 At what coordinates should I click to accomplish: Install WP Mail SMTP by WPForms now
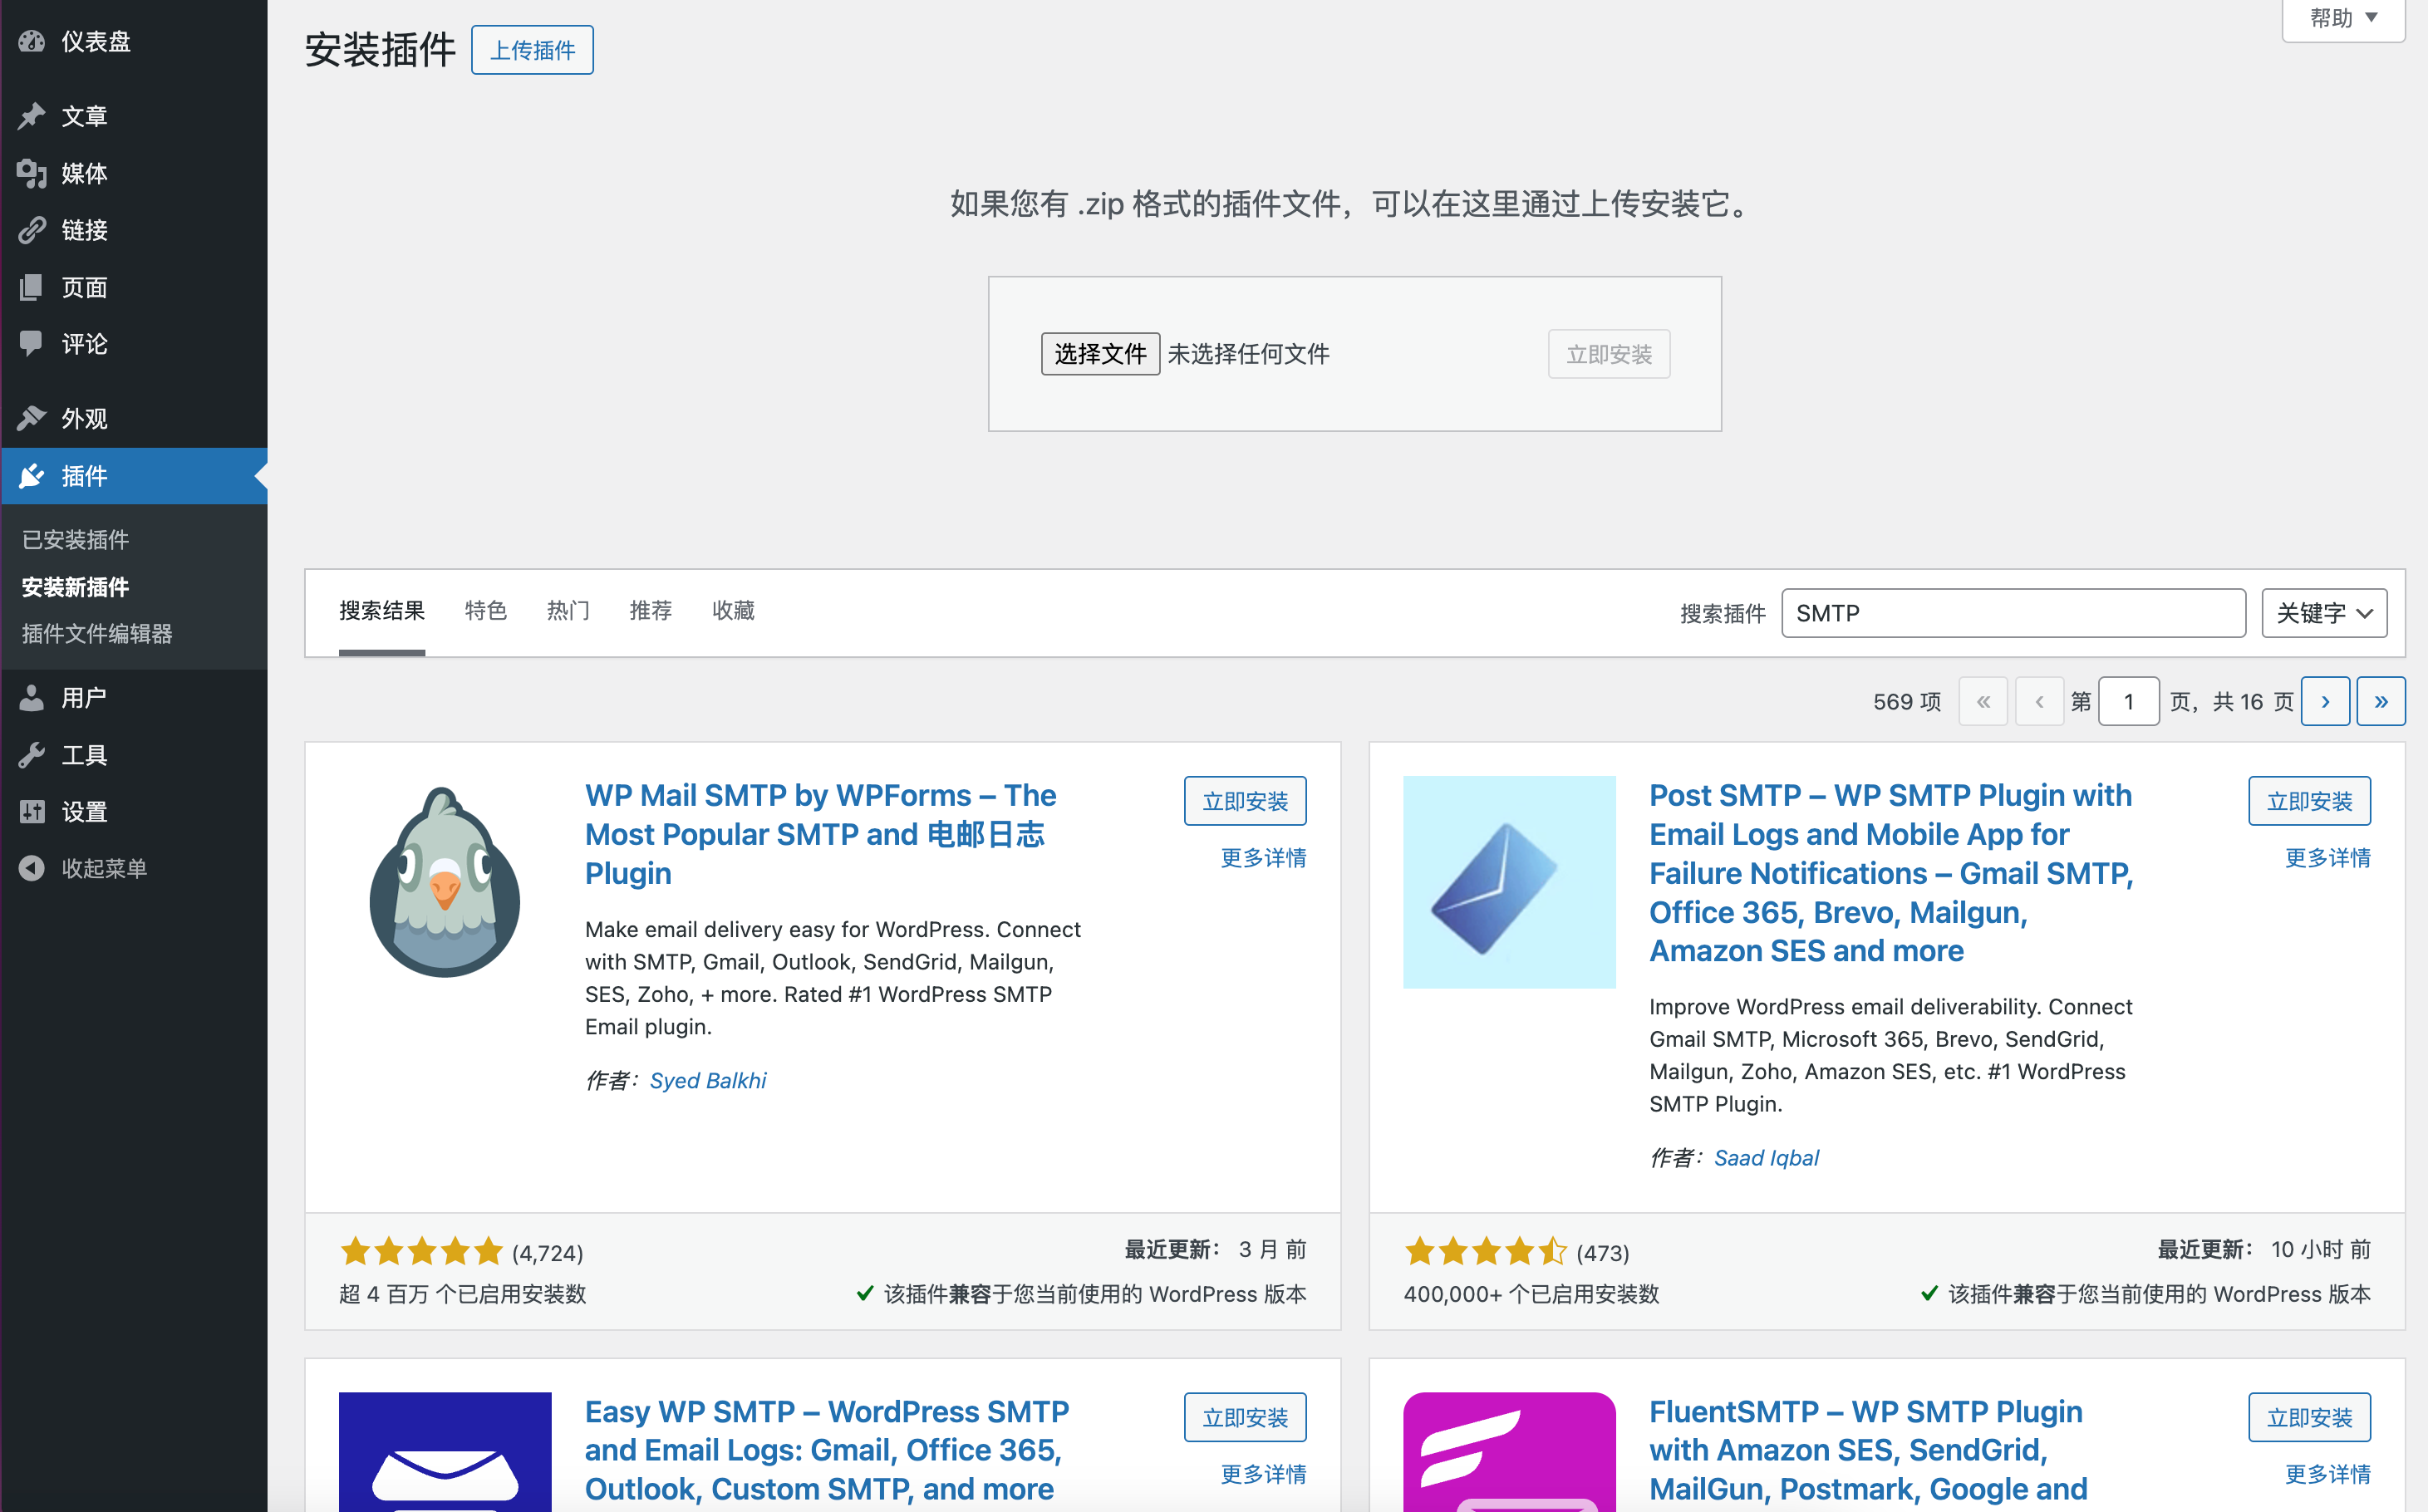click(x=1244, y=801)
